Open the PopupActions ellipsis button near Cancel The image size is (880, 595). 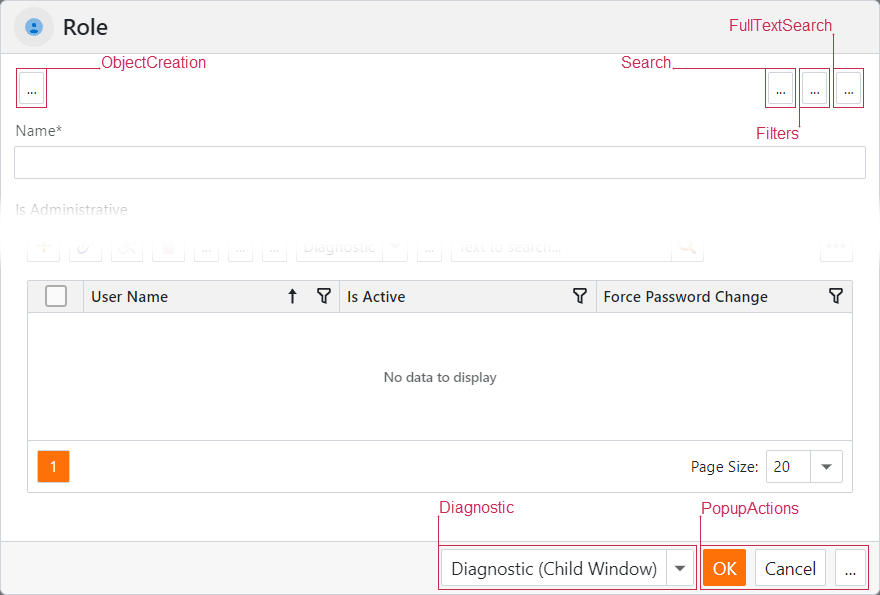pyautogui.click(x=850, y=568)
